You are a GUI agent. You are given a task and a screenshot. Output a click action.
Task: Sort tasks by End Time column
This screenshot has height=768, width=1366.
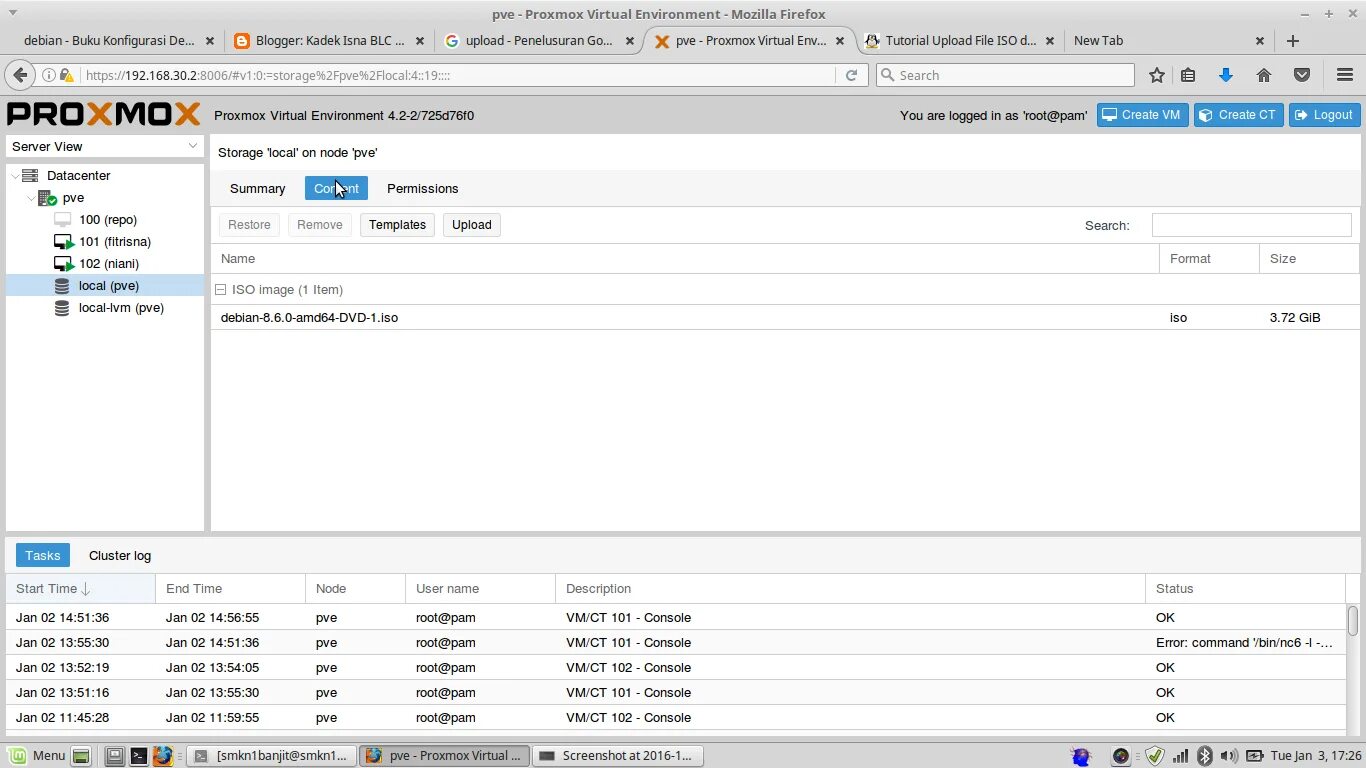coord(230,589)
